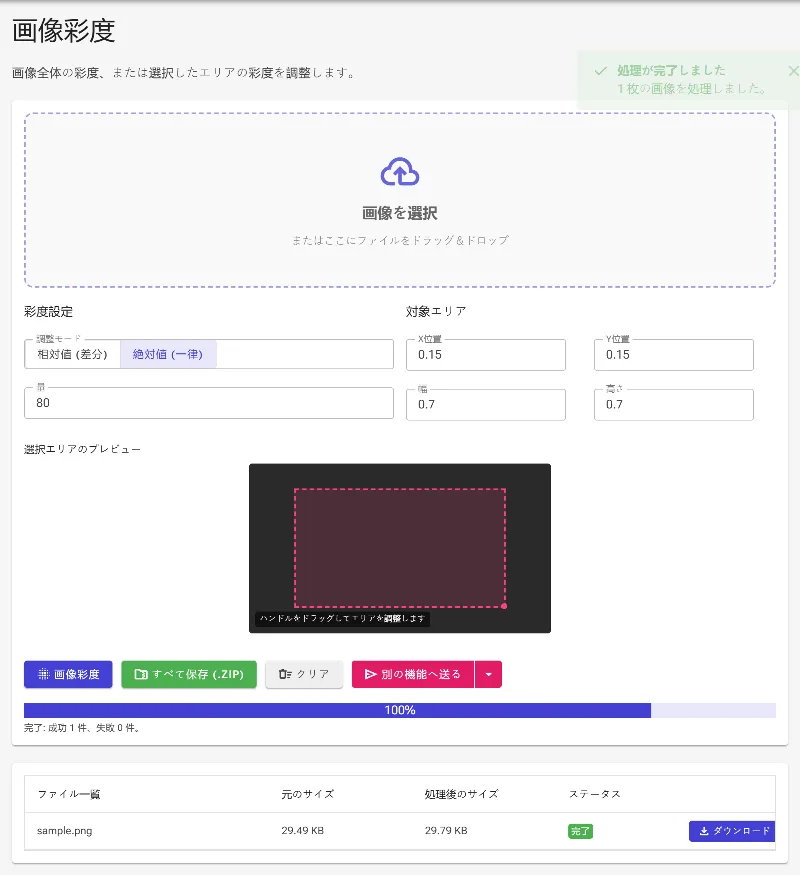Click the 100% progress bar
Screen dimensions: 800x875
(x=399, y=710)
